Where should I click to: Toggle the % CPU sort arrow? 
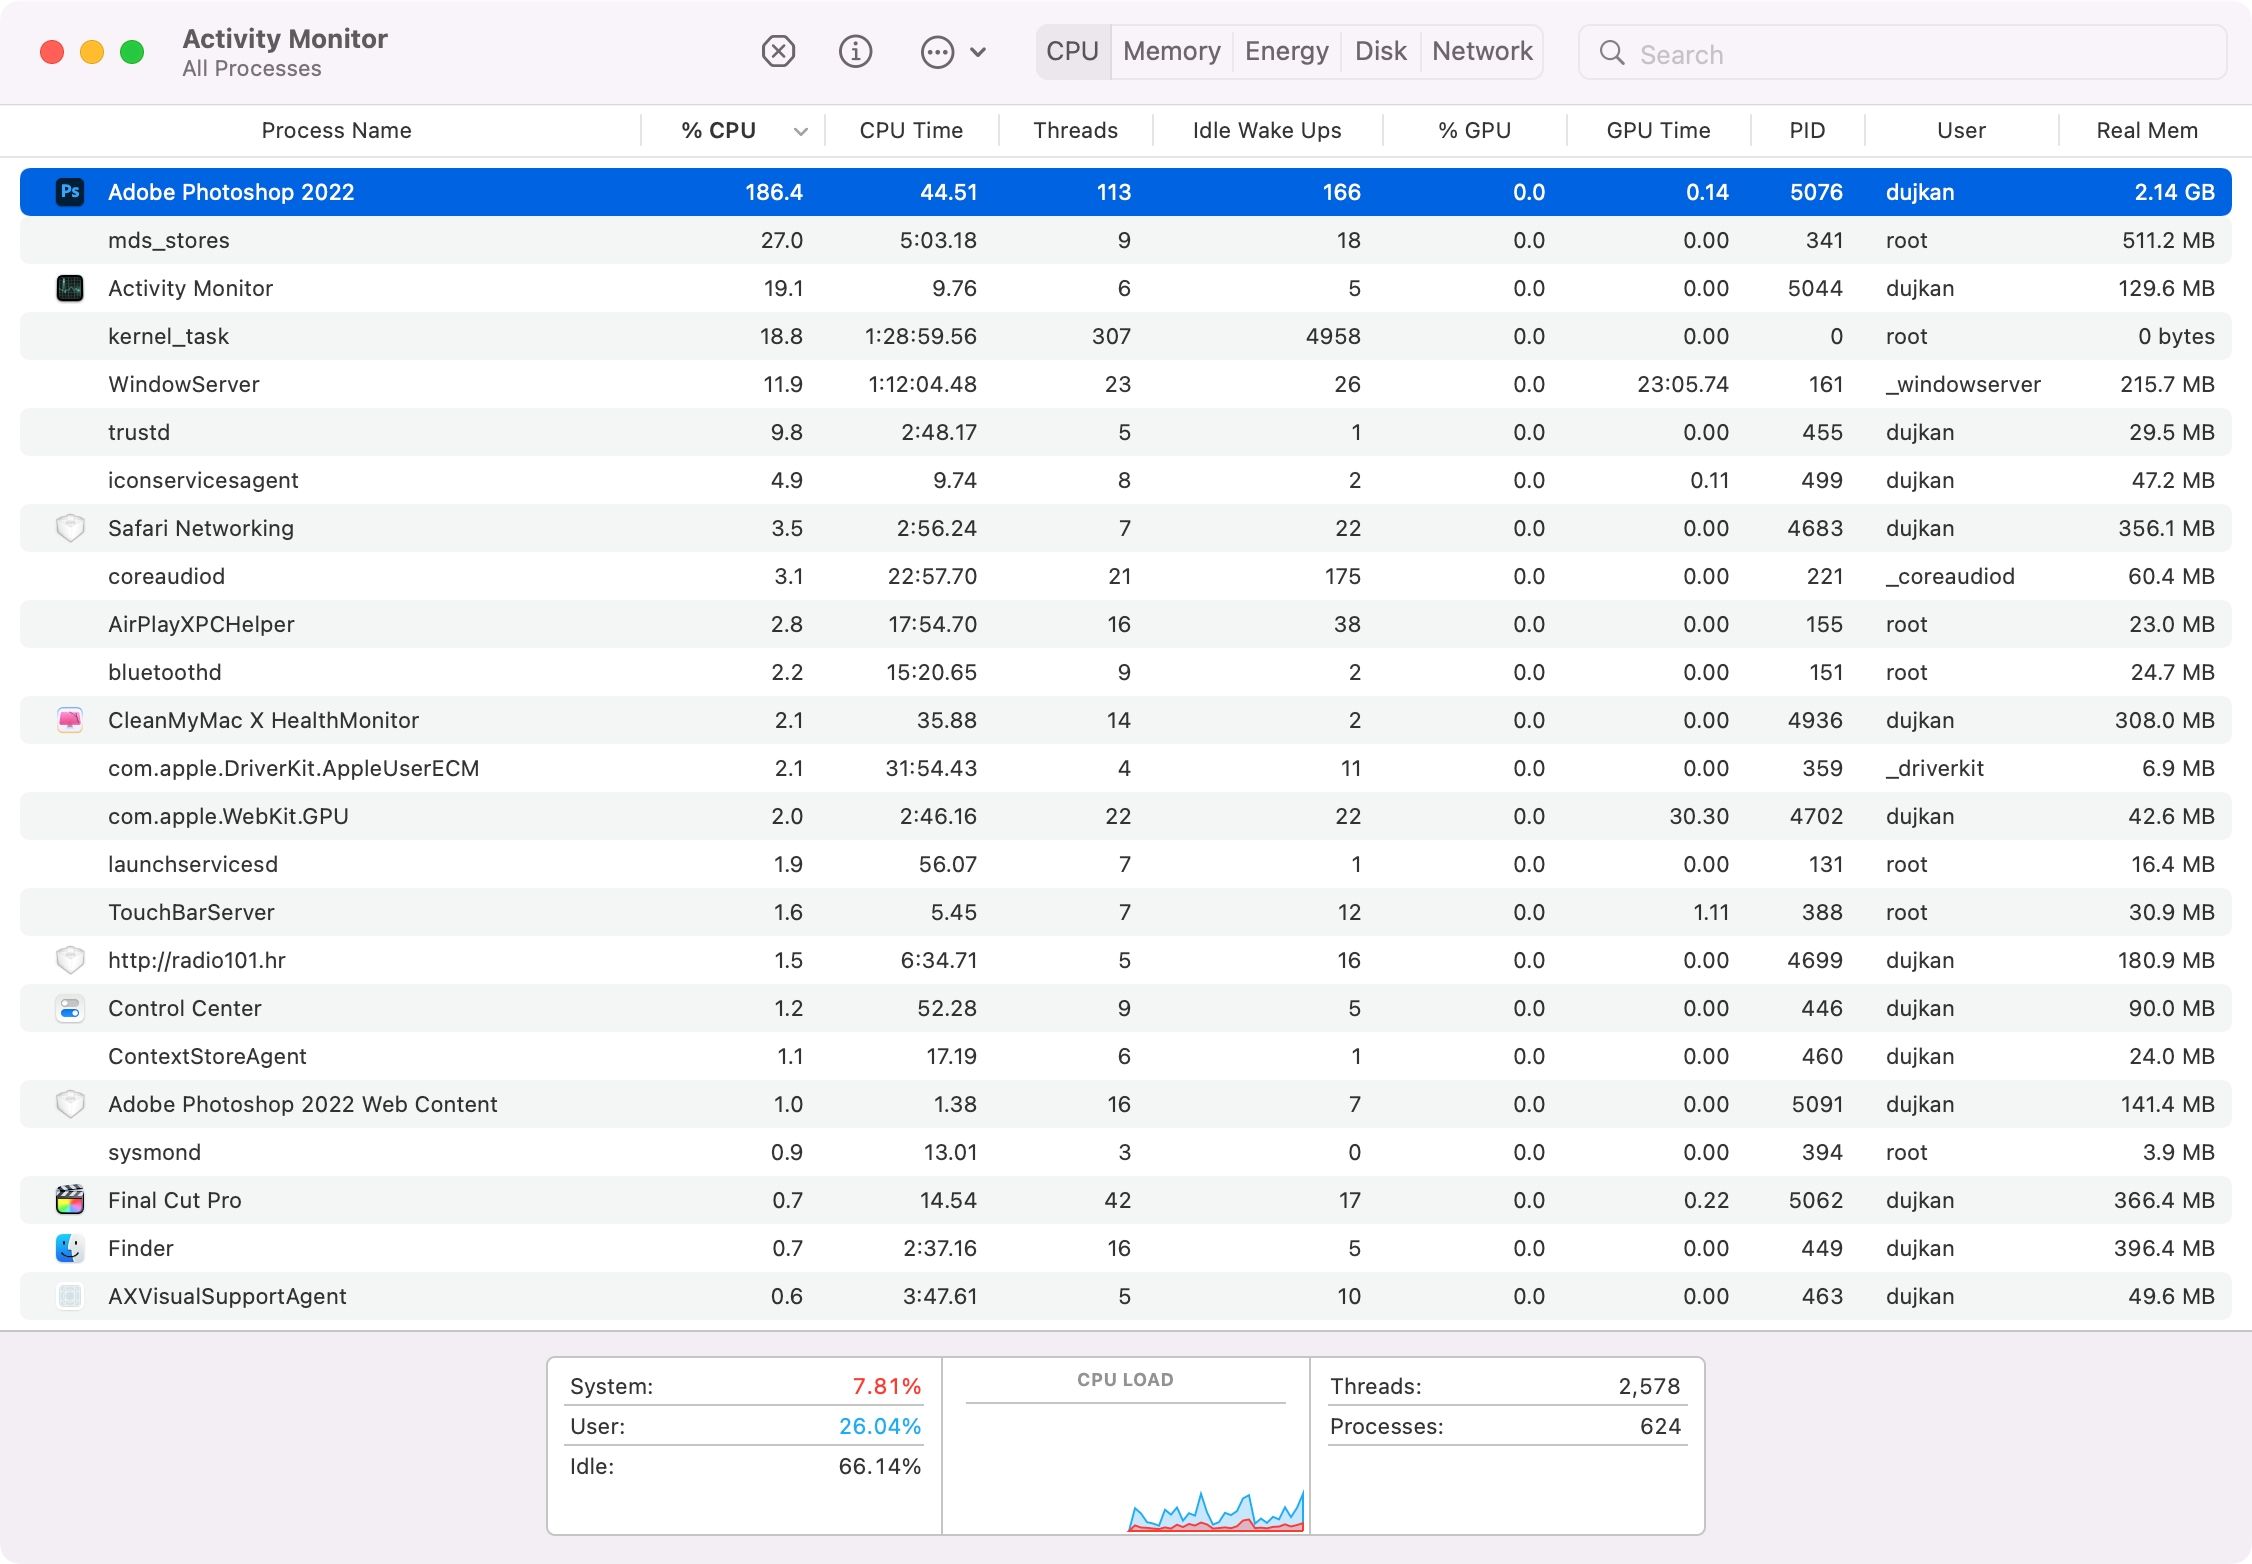tap(800, 131)
